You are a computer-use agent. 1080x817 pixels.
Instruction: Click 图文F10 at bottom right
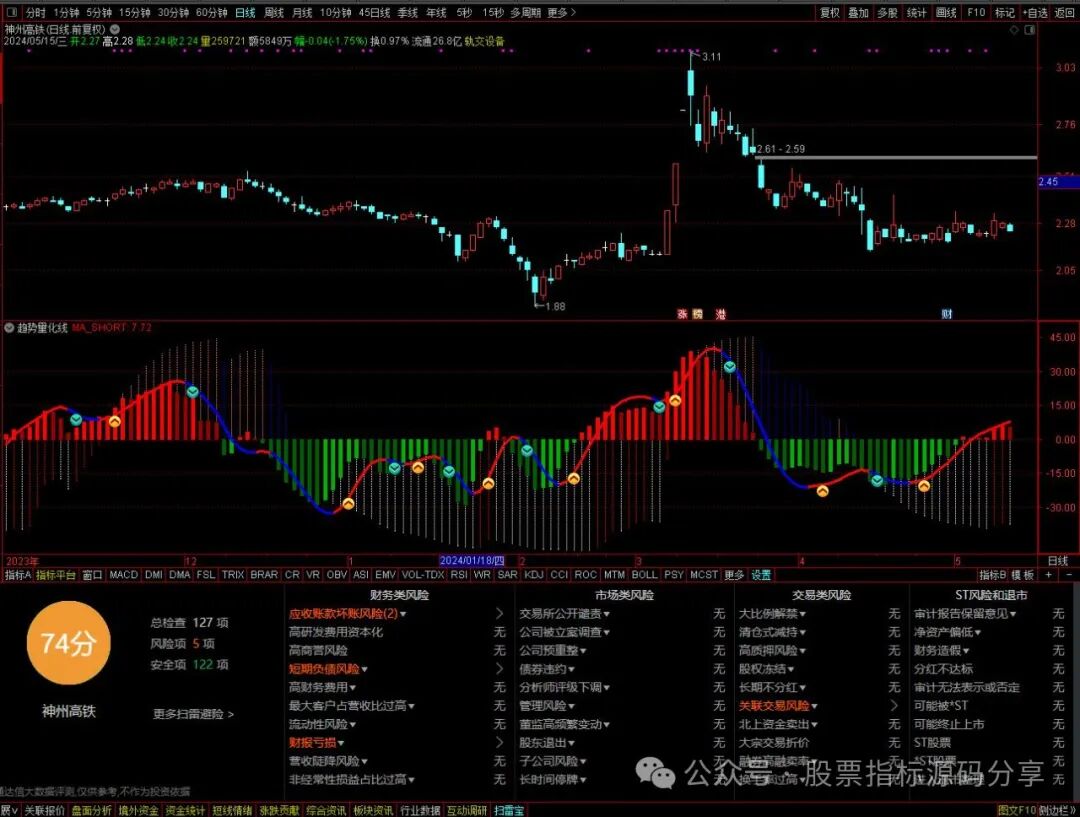coord(1016,810)
